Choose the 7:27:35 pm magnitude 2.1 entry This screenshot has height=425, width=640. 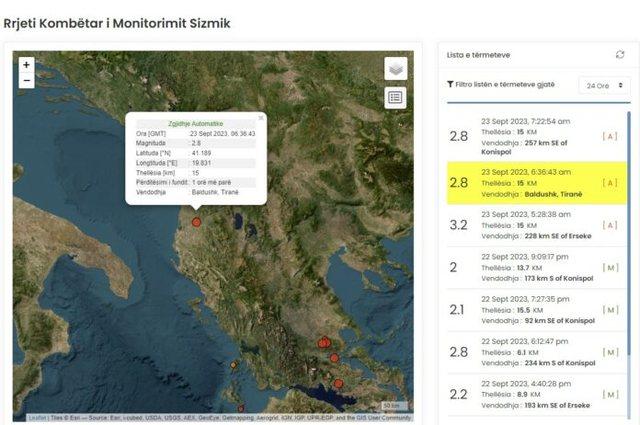point(536,310)
